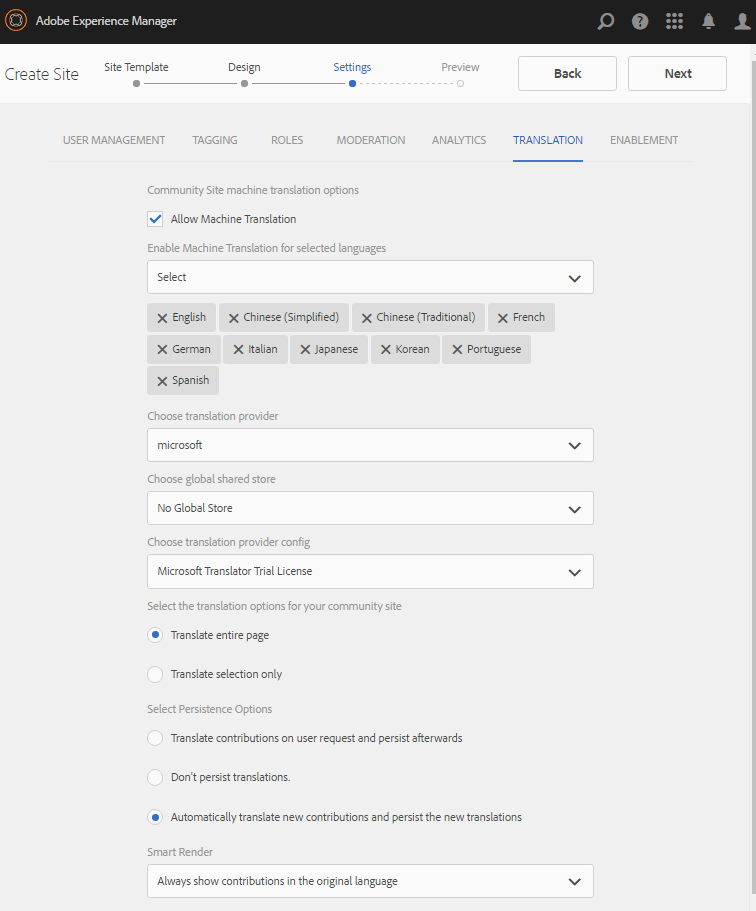This screenshot has width=756, height=911.
Task: Switch to the Analytics tab
Action: (459, 140)
